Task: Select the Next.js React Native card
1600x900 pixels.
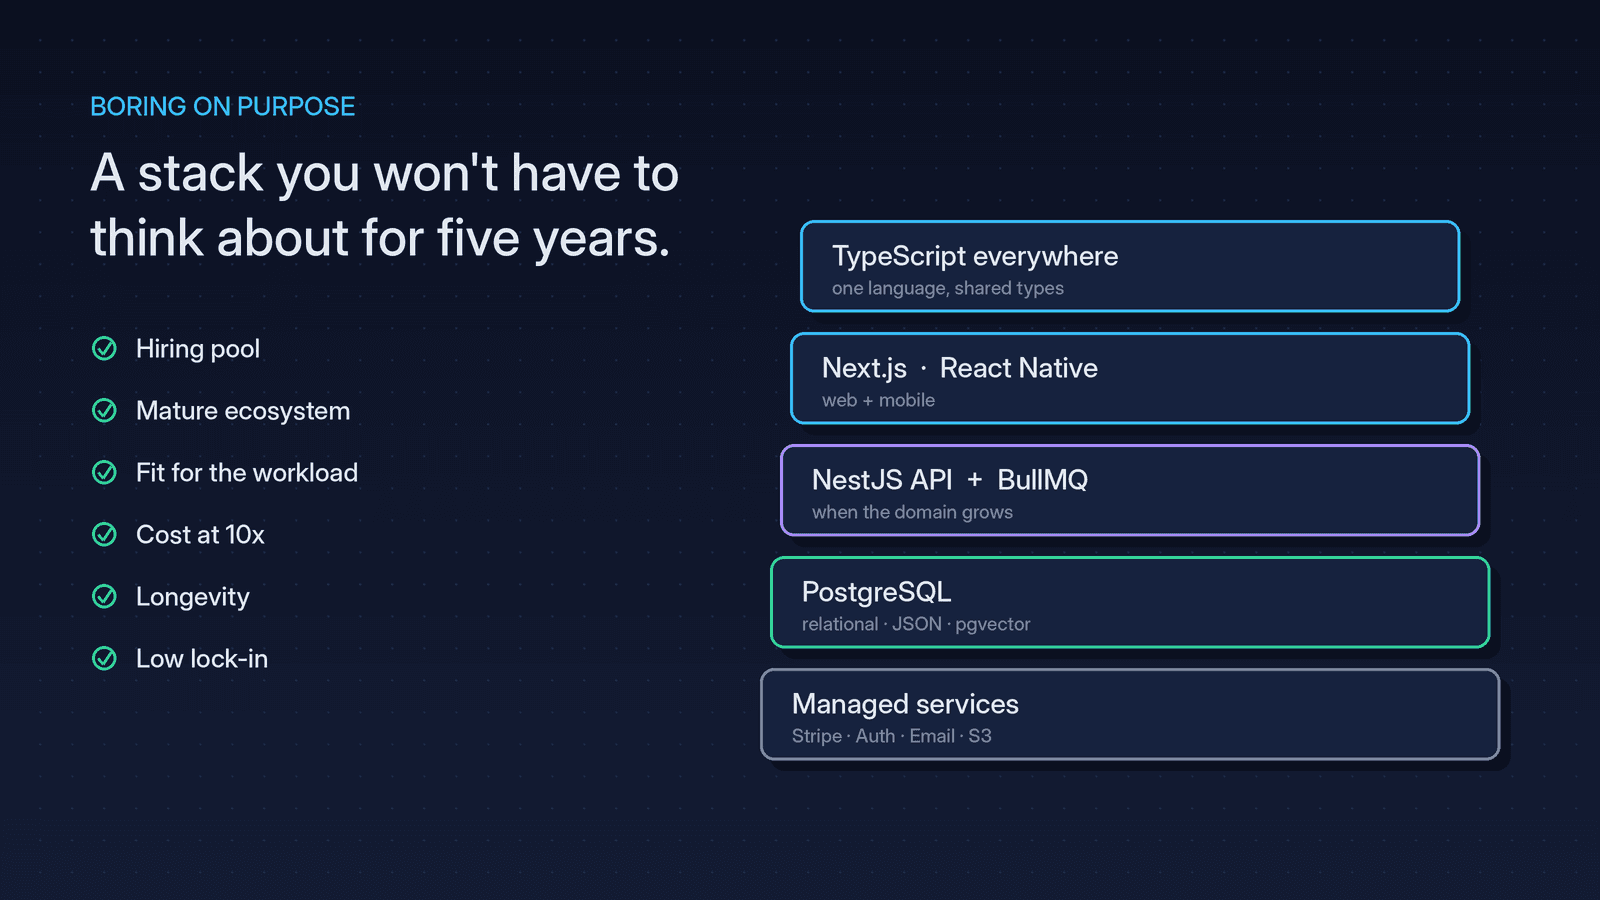Action: (x=1130, y=378)
